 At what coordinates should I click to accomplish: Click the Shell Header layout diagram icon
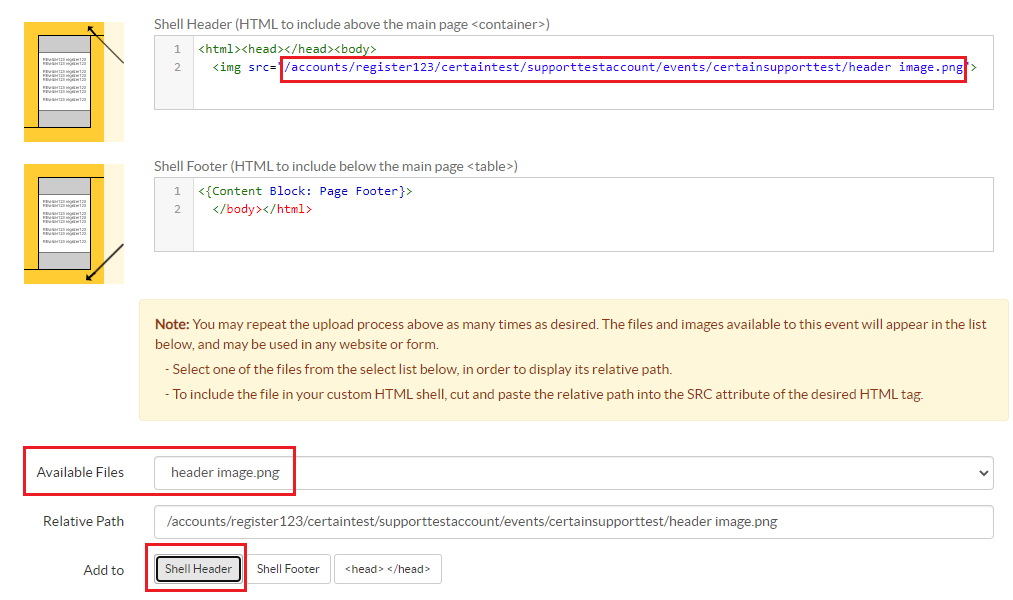tap(74, 82)
